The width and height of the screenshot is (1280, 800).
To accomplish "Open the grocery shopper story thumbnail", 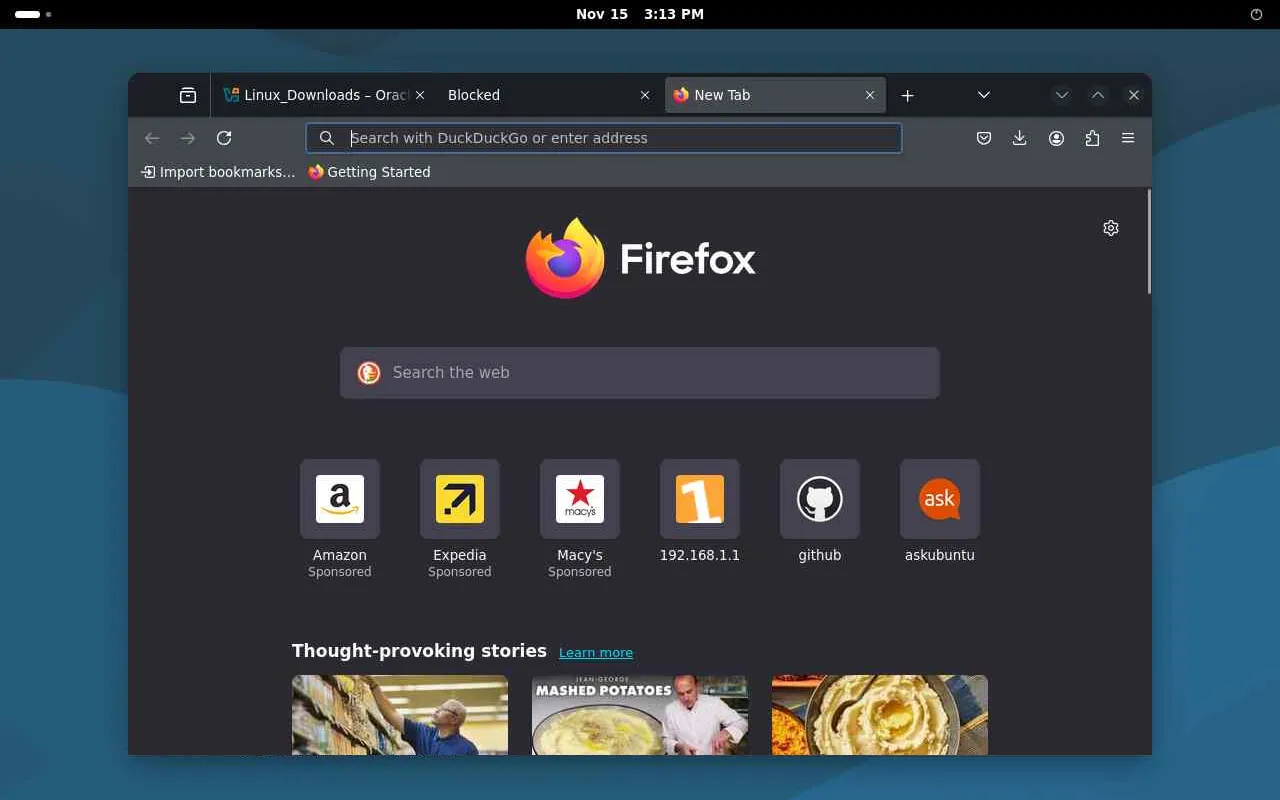I will pyautogui.click(x=400, y=715).
